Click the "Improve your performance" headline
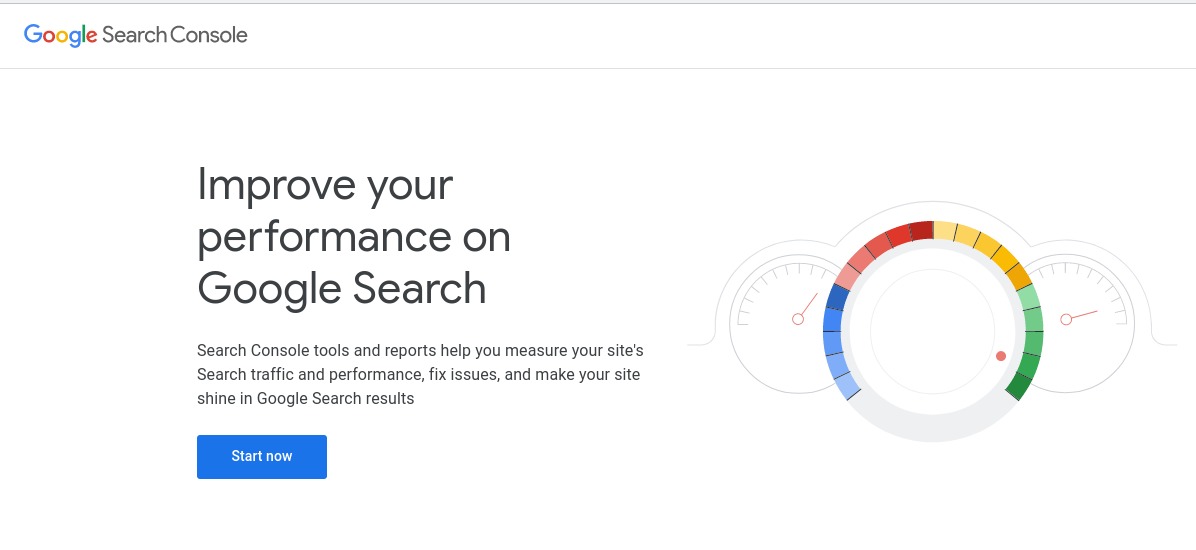 [354, 236]
